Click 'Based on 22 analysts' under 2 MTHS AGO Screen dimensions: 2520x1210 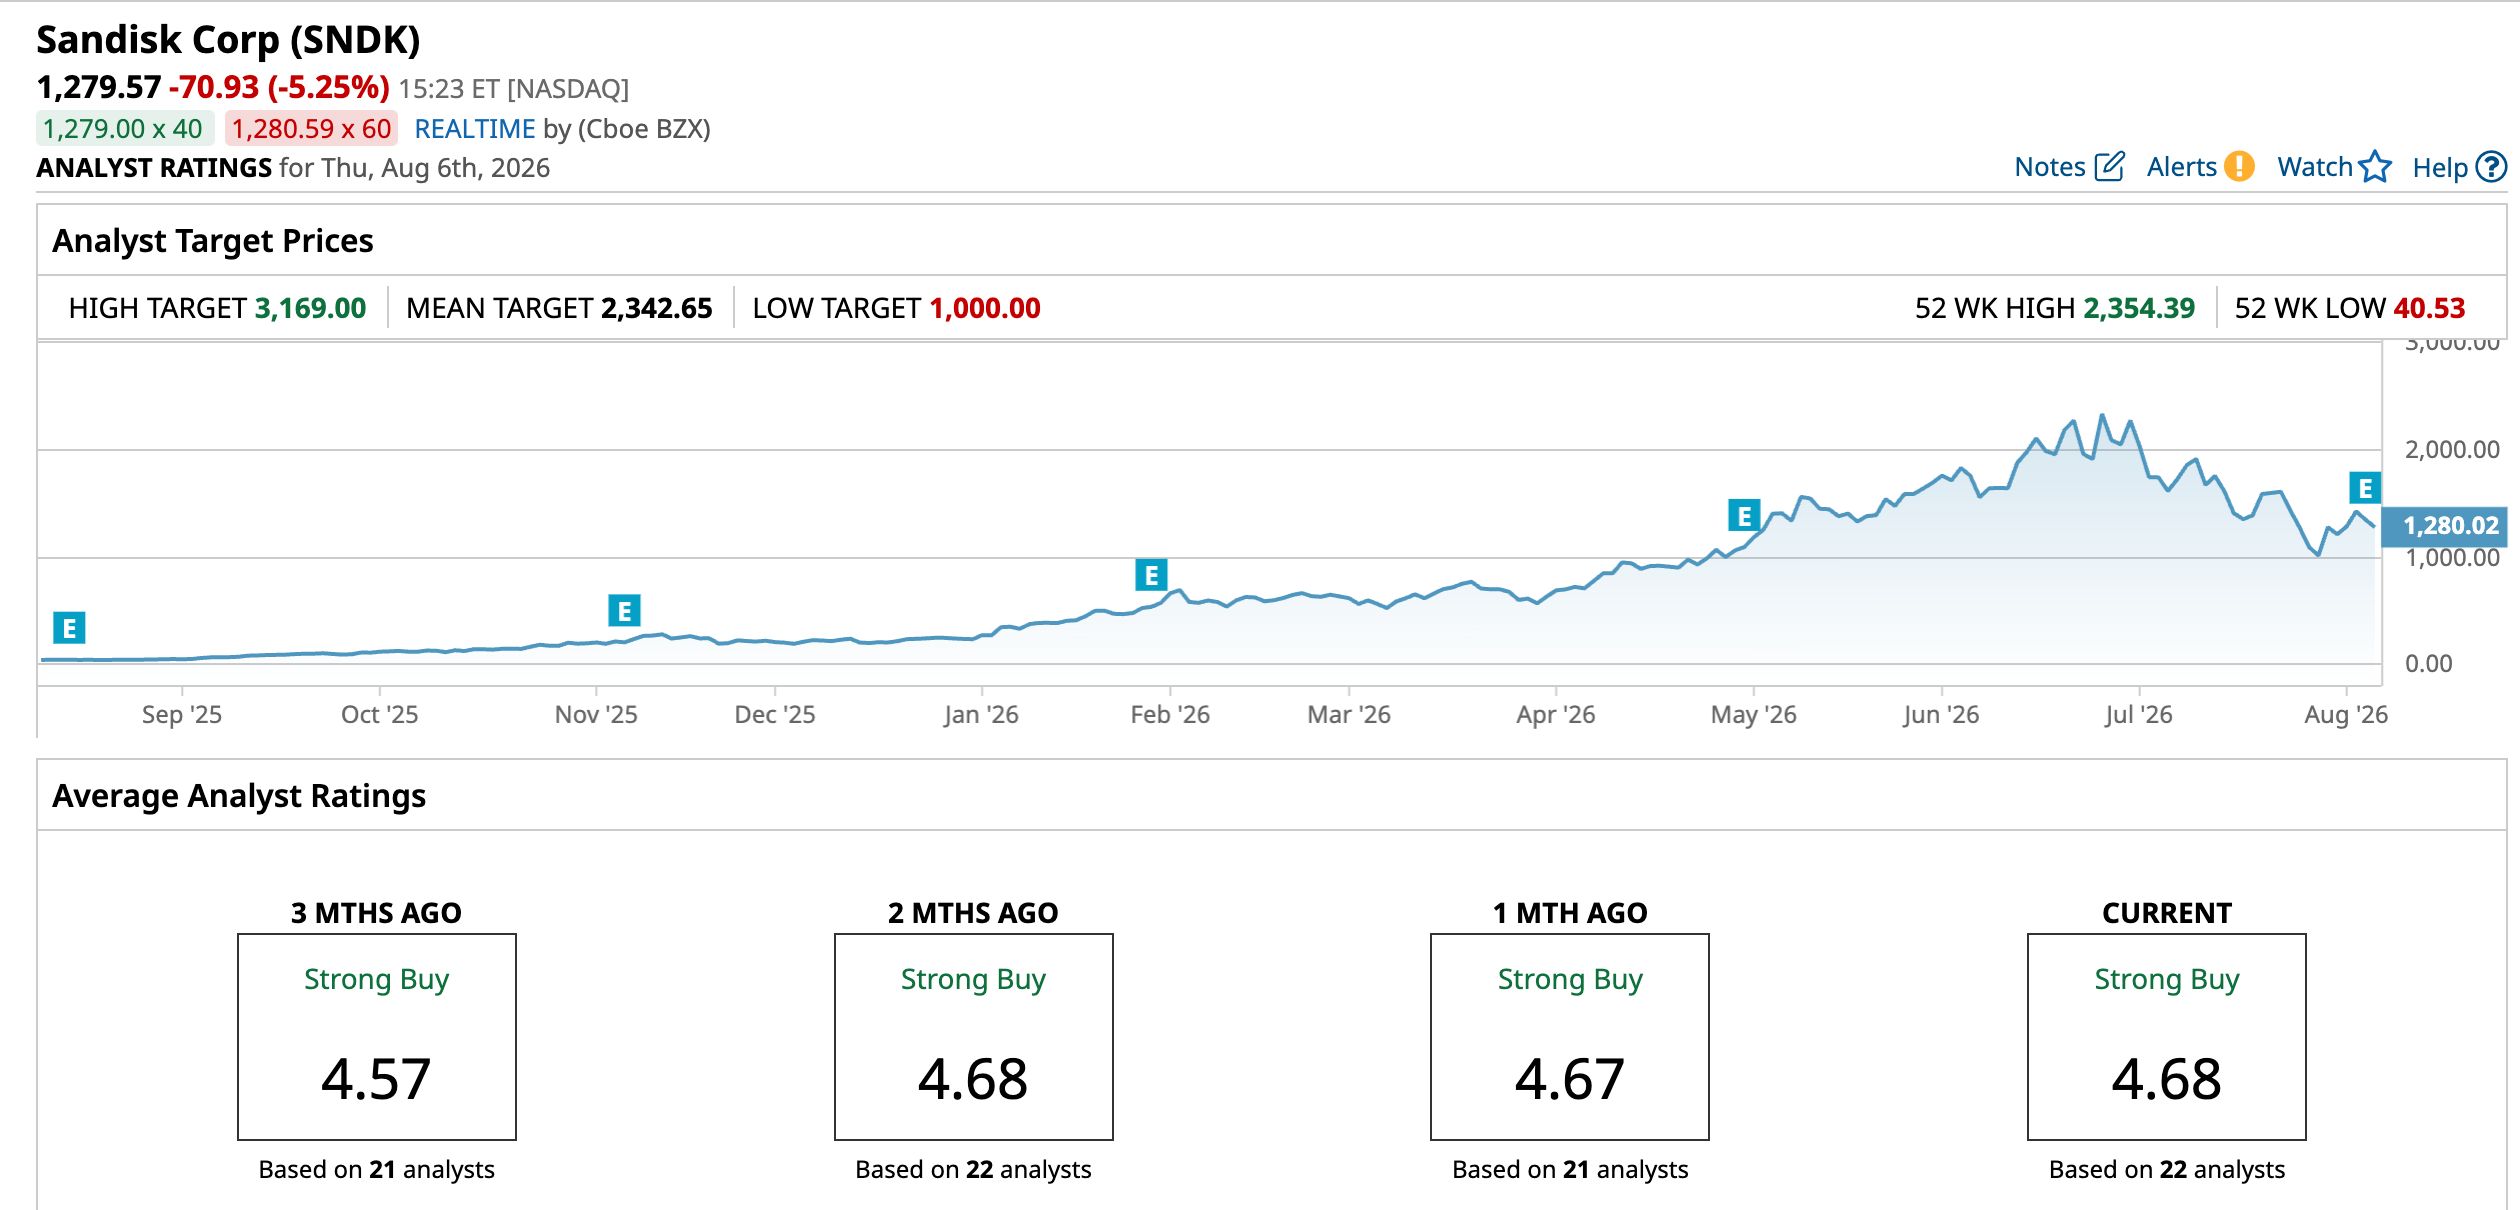tap(974, 1170)
